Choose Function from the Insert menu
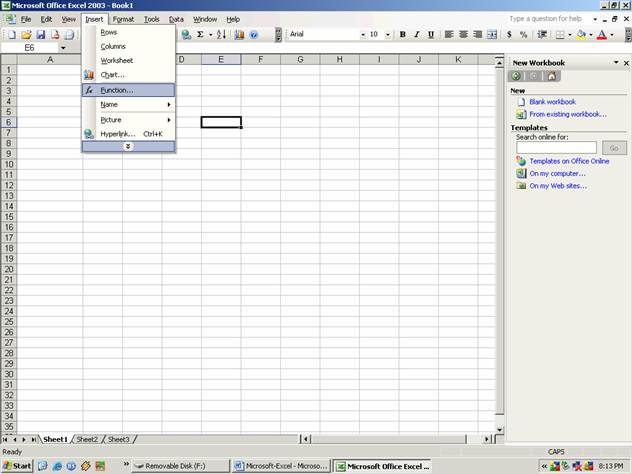 pos(128,90)
